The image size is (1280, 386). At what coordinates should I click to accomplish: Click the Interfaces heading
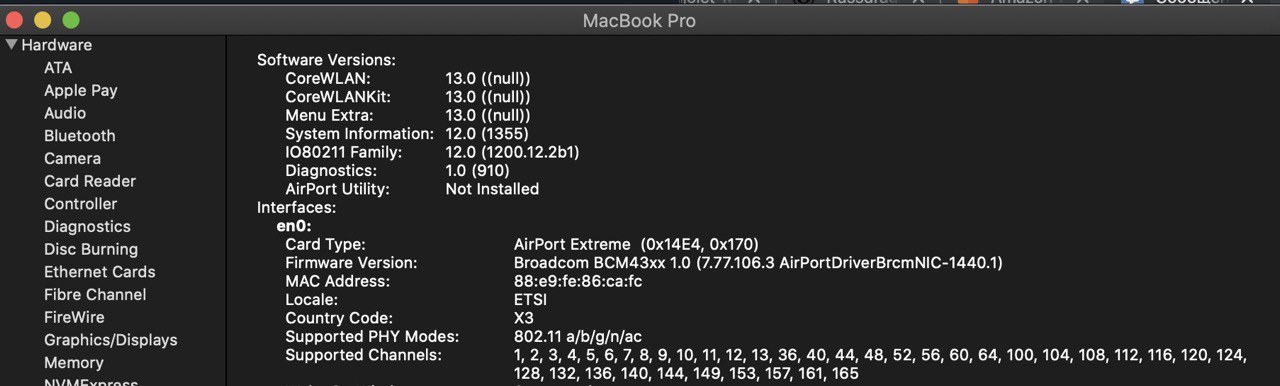(297, 208)
